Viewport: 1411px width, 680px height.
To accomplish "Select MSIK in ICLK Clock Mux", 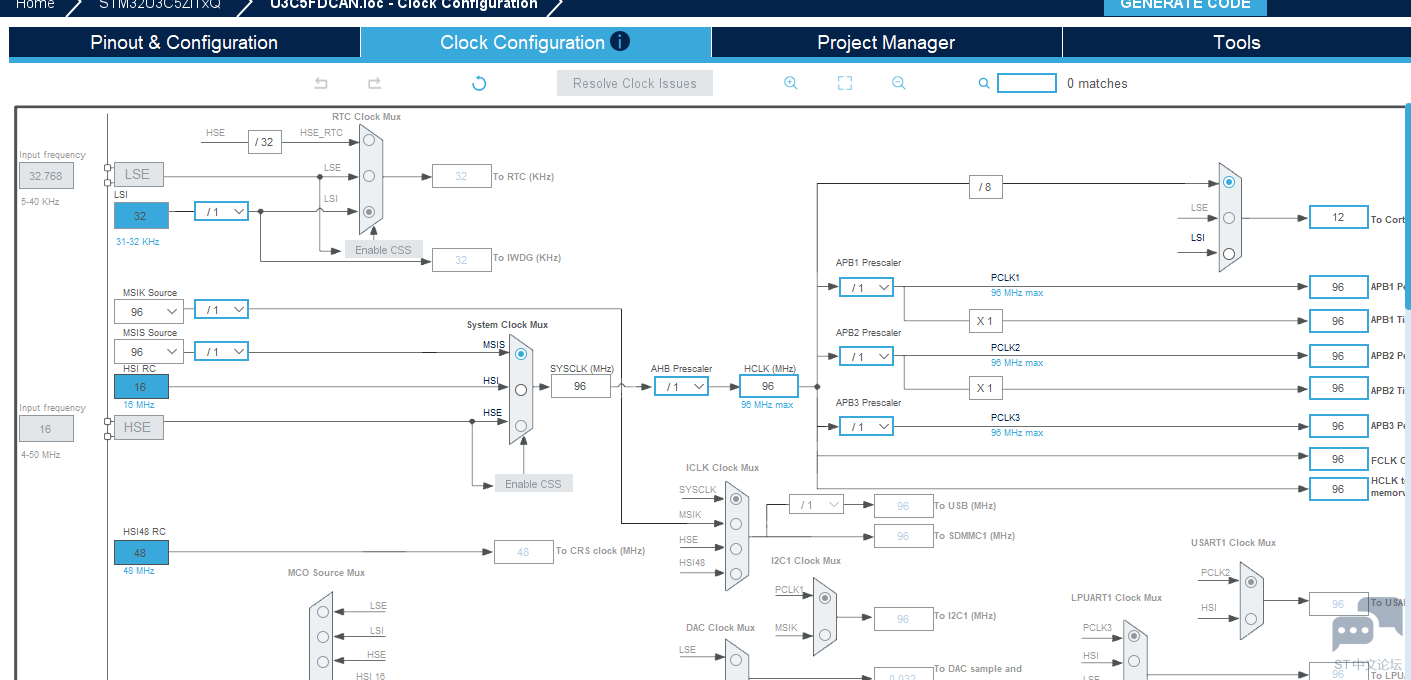I will (x=735, y=523).
